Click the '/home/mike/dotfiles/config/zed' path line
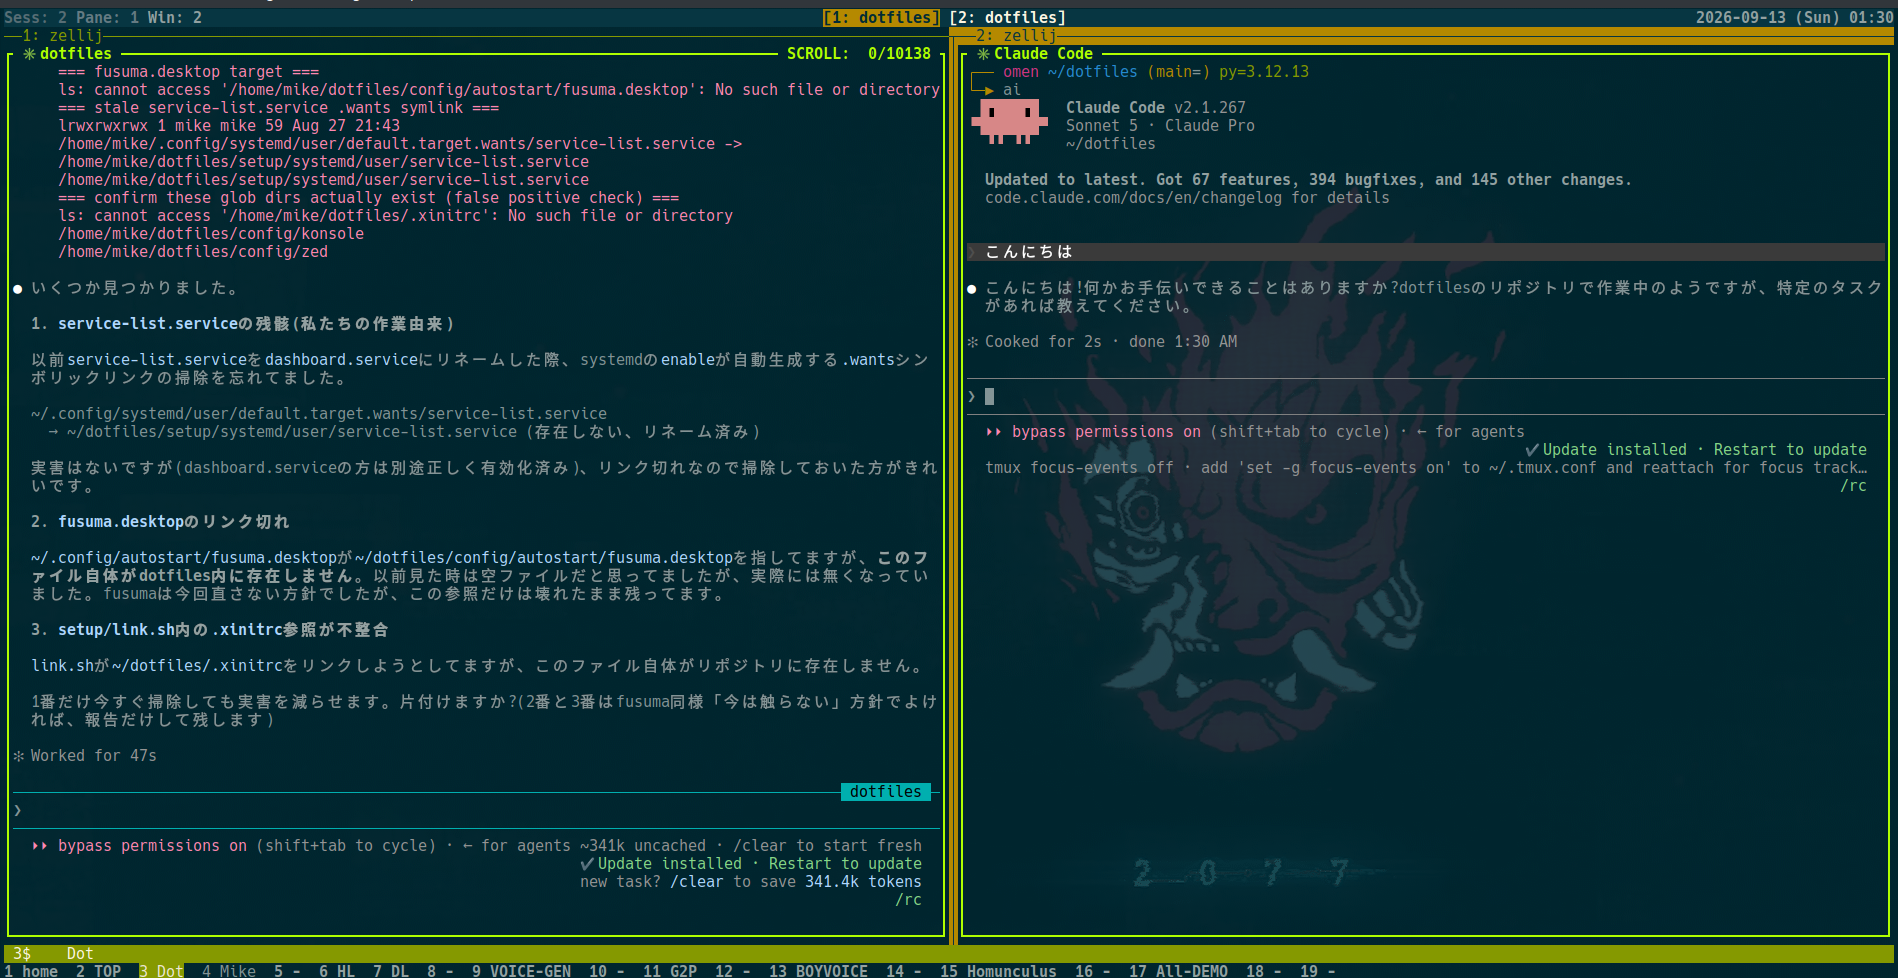The height and width of the screenshot is (978, 1898). pos(193,252)
